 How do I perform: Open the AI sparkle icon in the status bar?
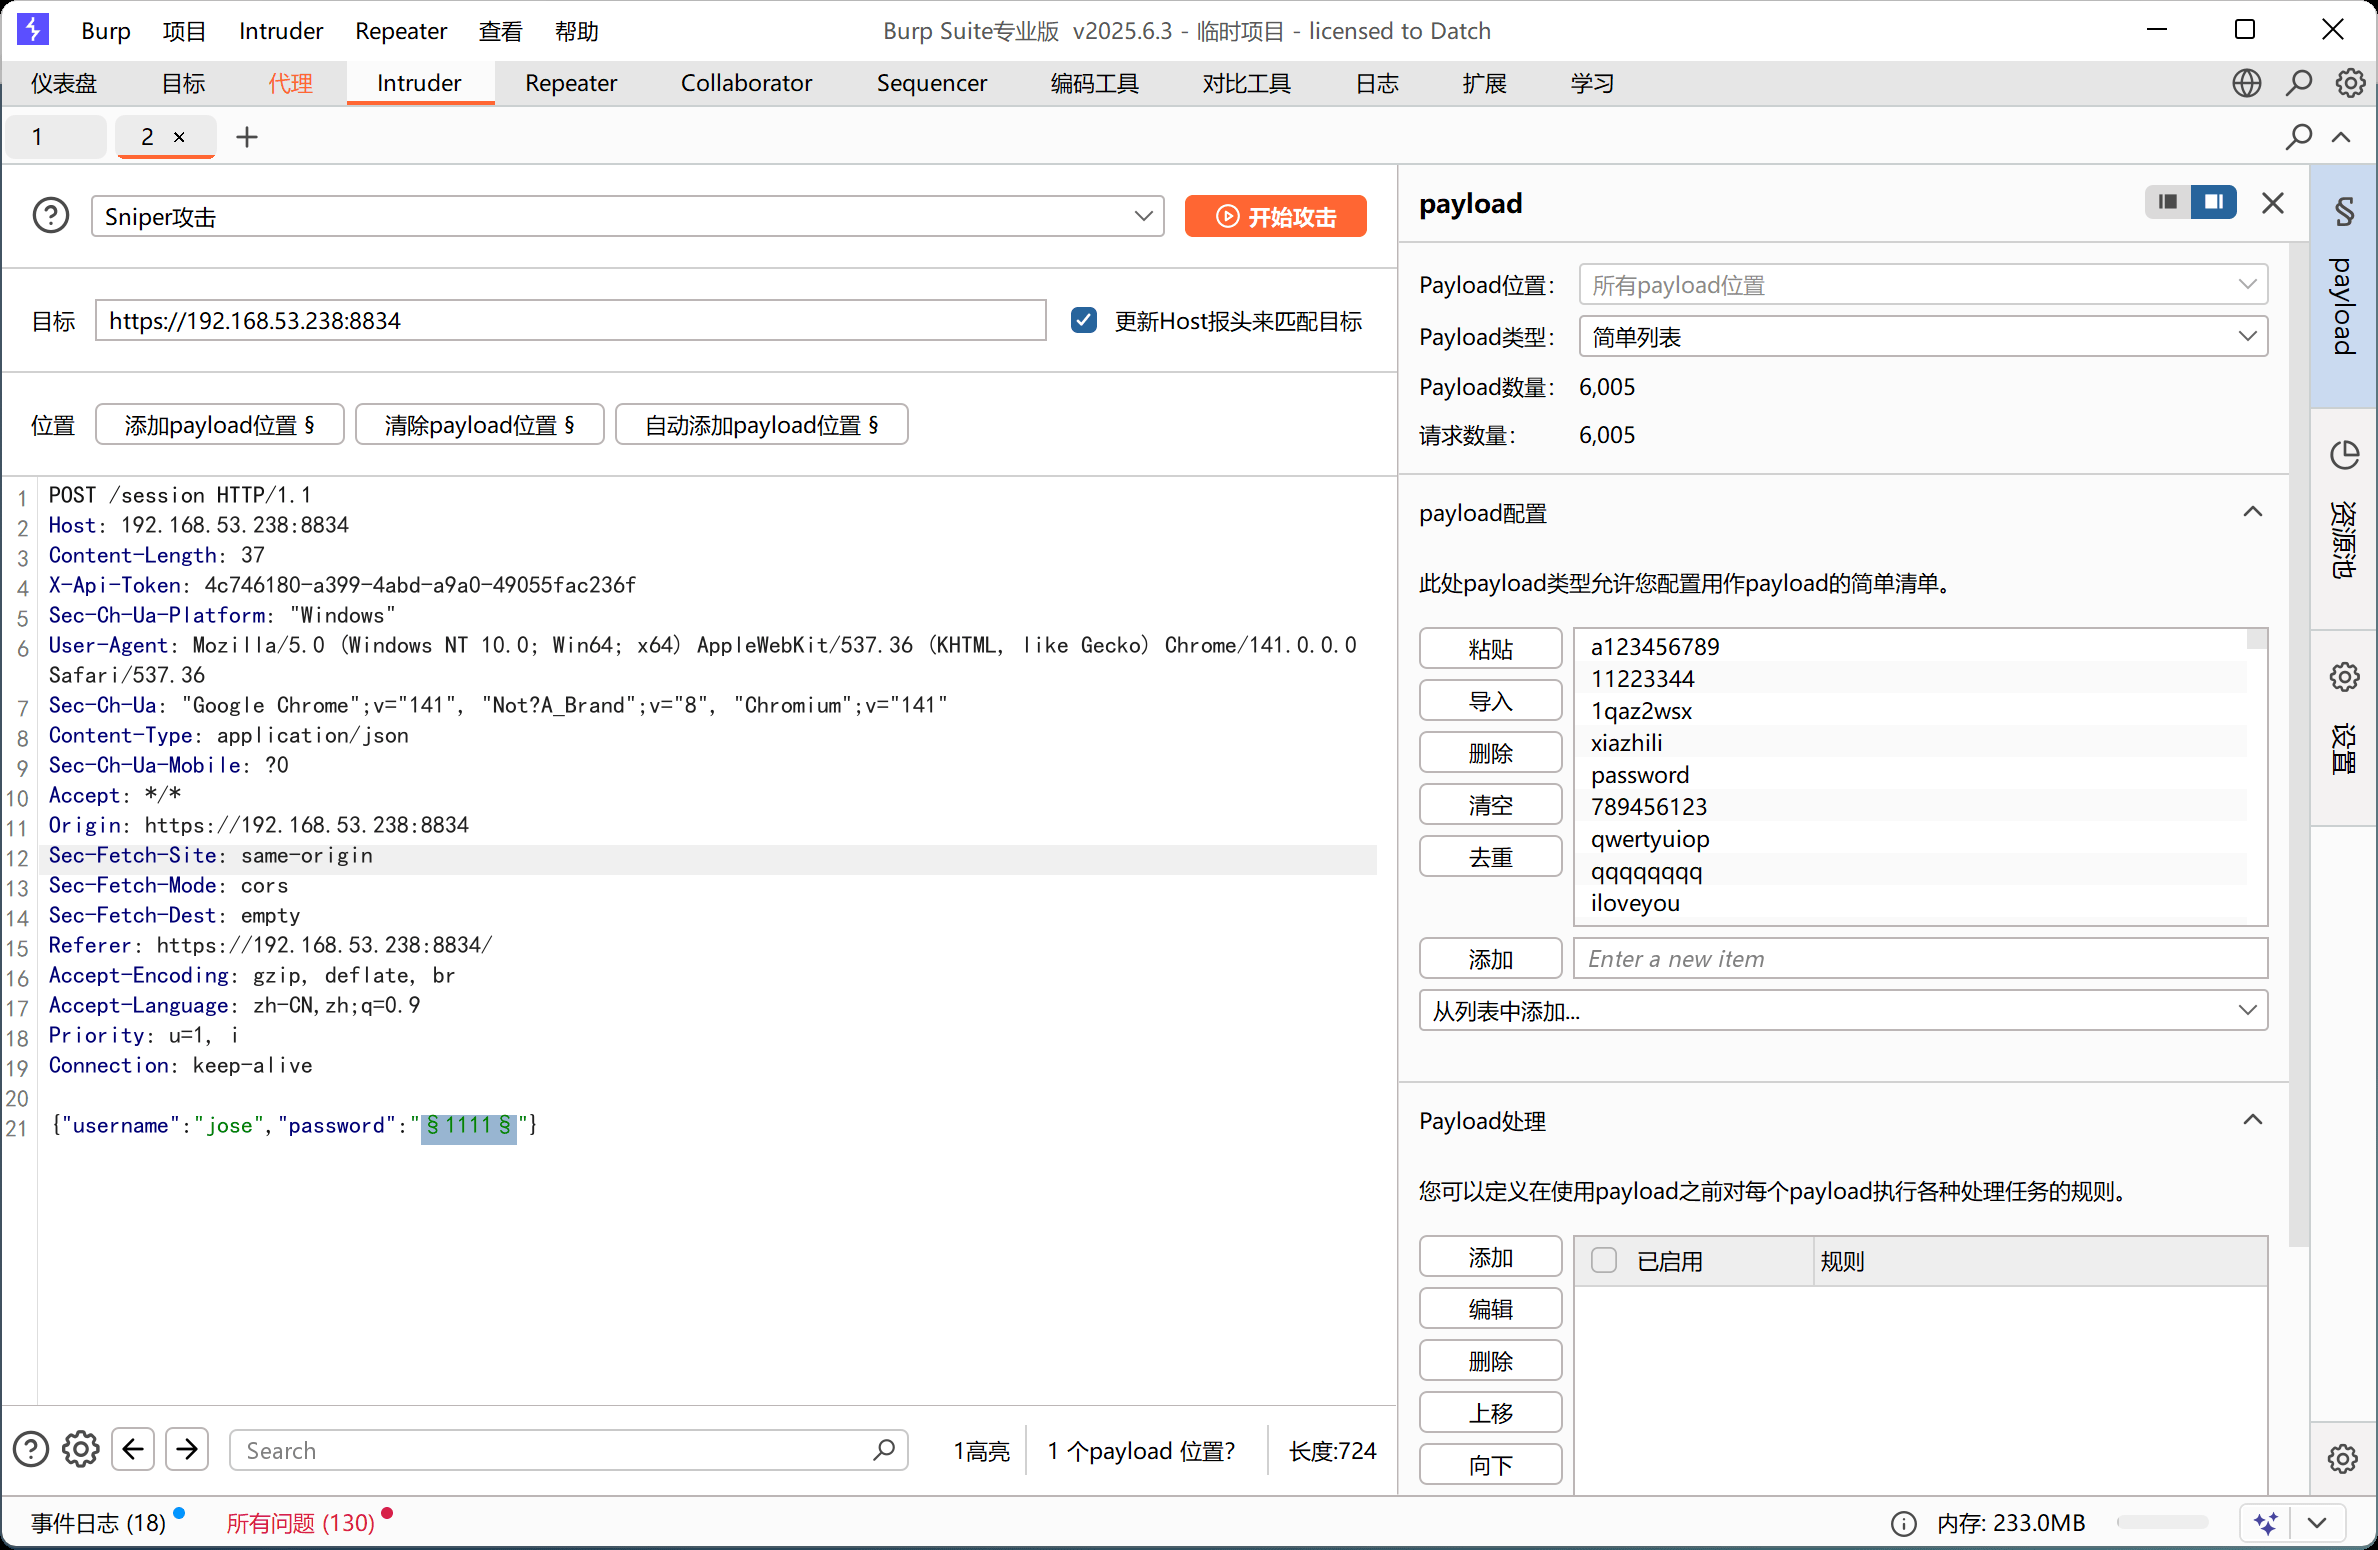[2265, 1523]
